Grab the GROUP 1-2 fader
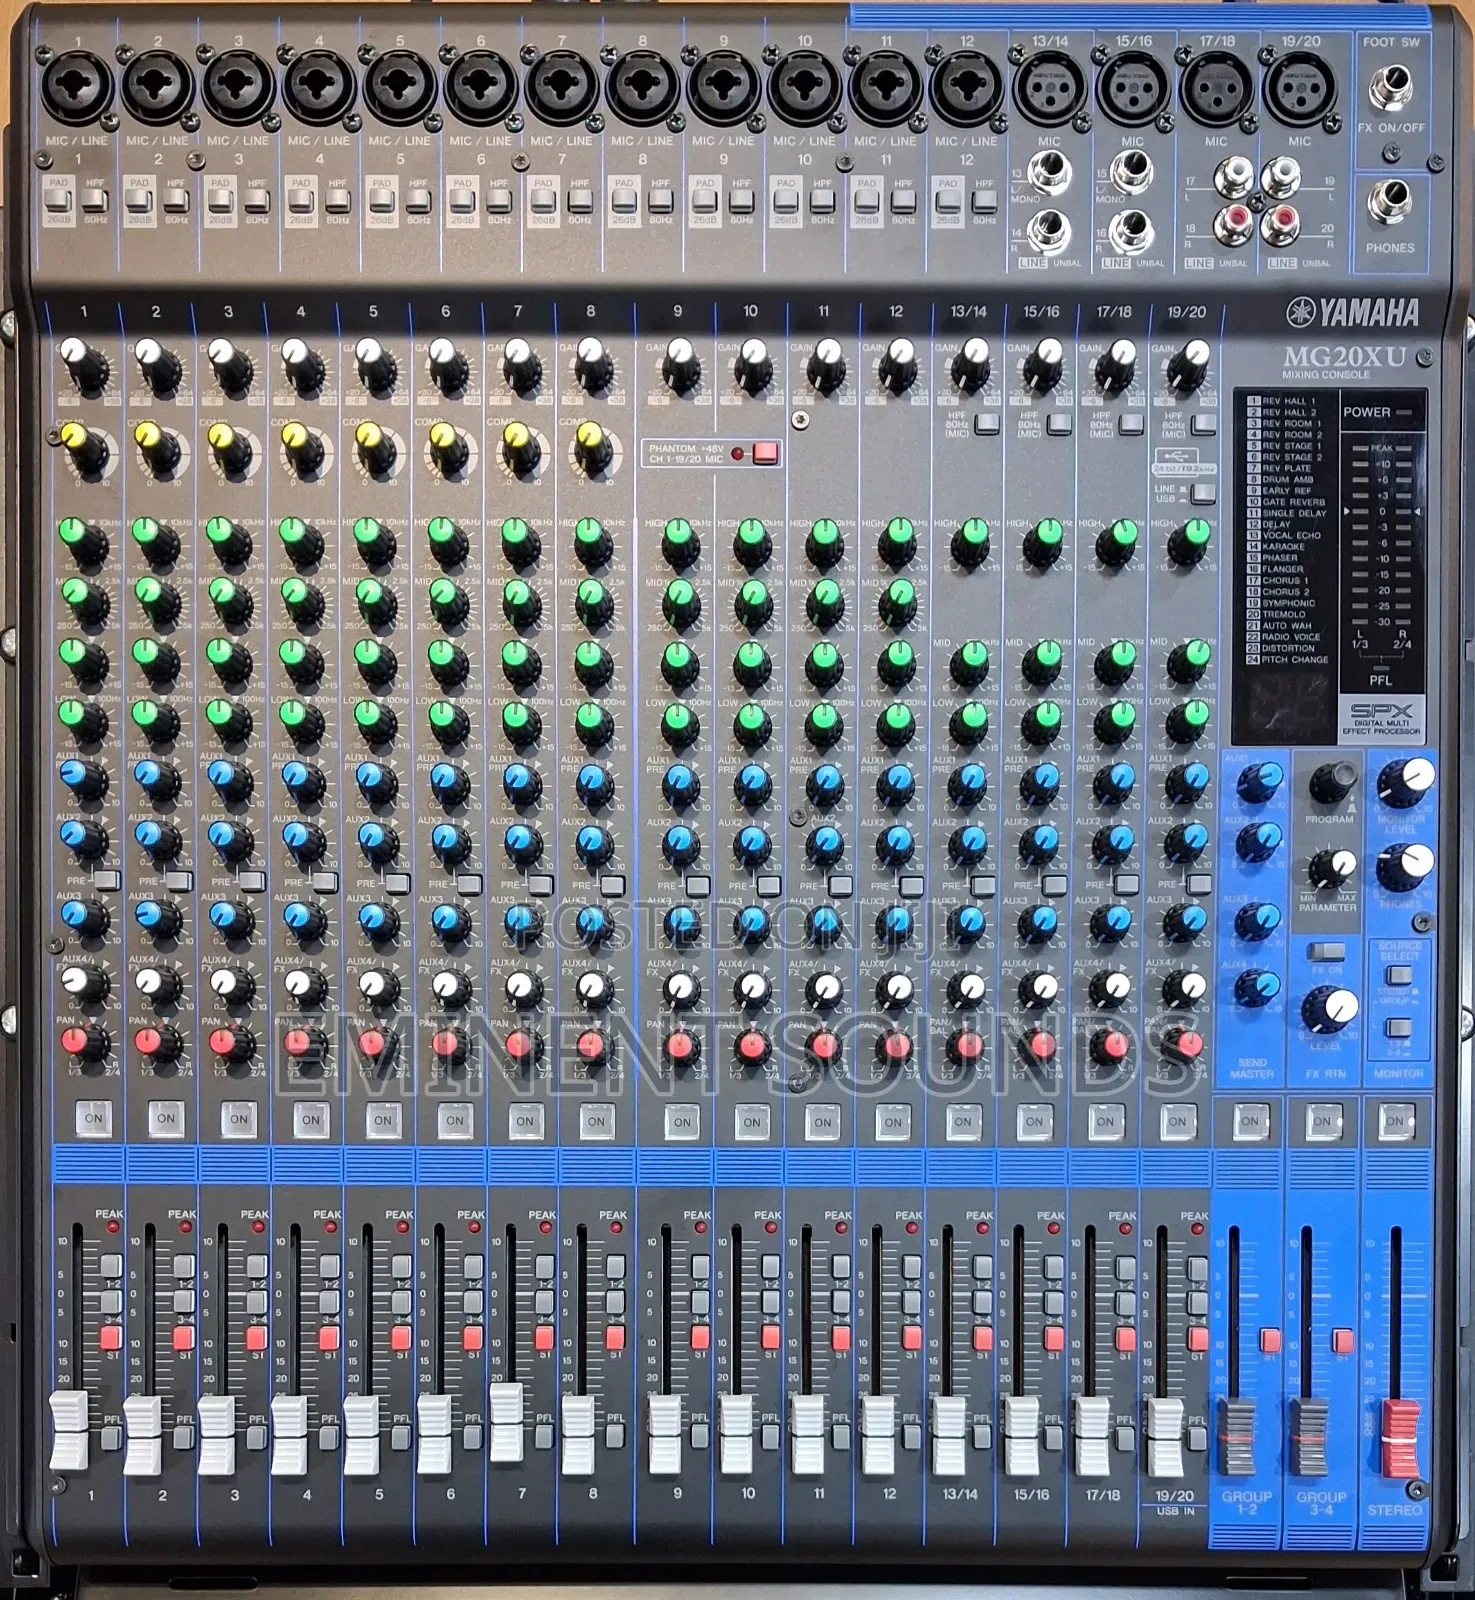This screenshot has height=1600, width=1475. (x=1236, y=1439)
